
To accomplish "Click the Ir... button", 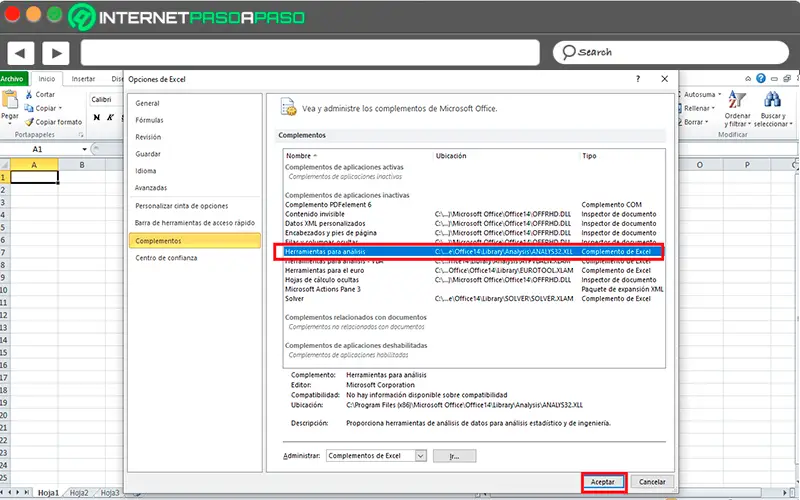I will pyautogui.click(x=454, y=456).
